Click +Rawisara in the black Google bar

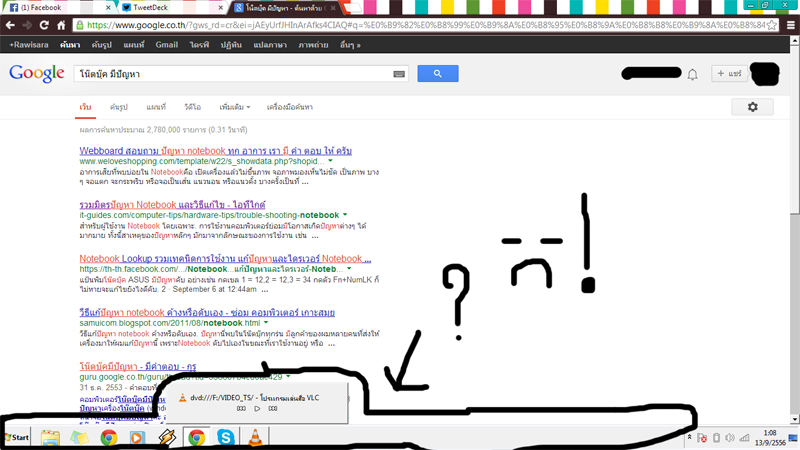[29, 45]
